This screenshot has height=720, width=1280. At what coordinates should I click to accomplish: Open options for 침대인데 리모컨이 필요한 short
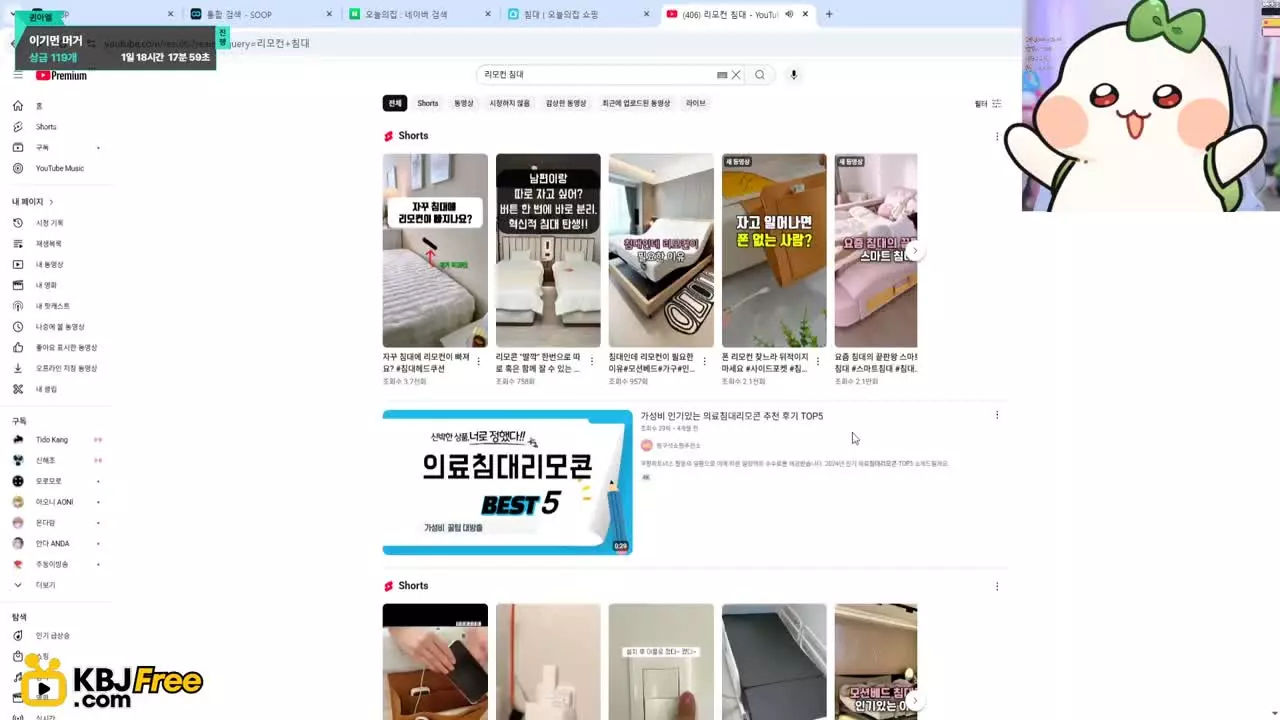click(x=705, y=361)
